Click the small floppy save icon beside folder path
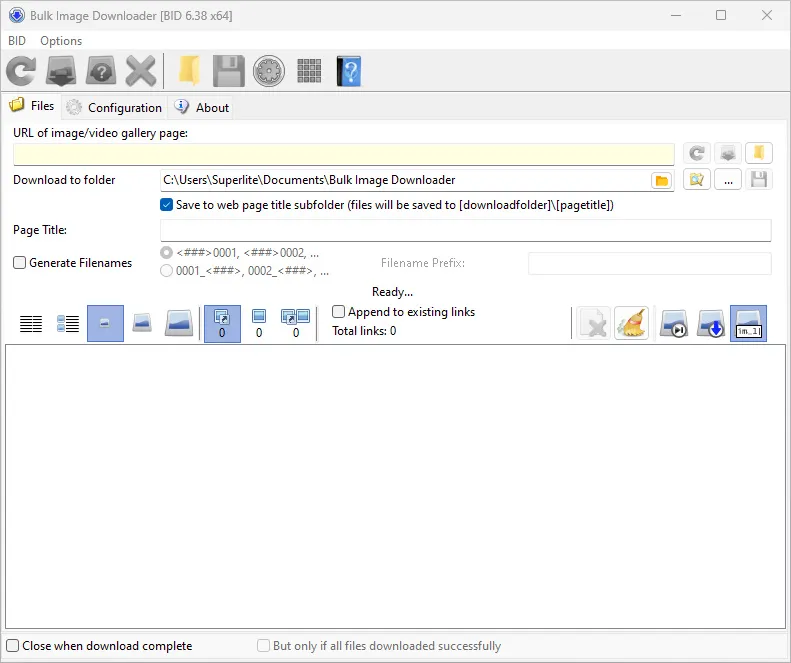Image resolution: width=791 pixels, height=663 pixels. (759, 180)
